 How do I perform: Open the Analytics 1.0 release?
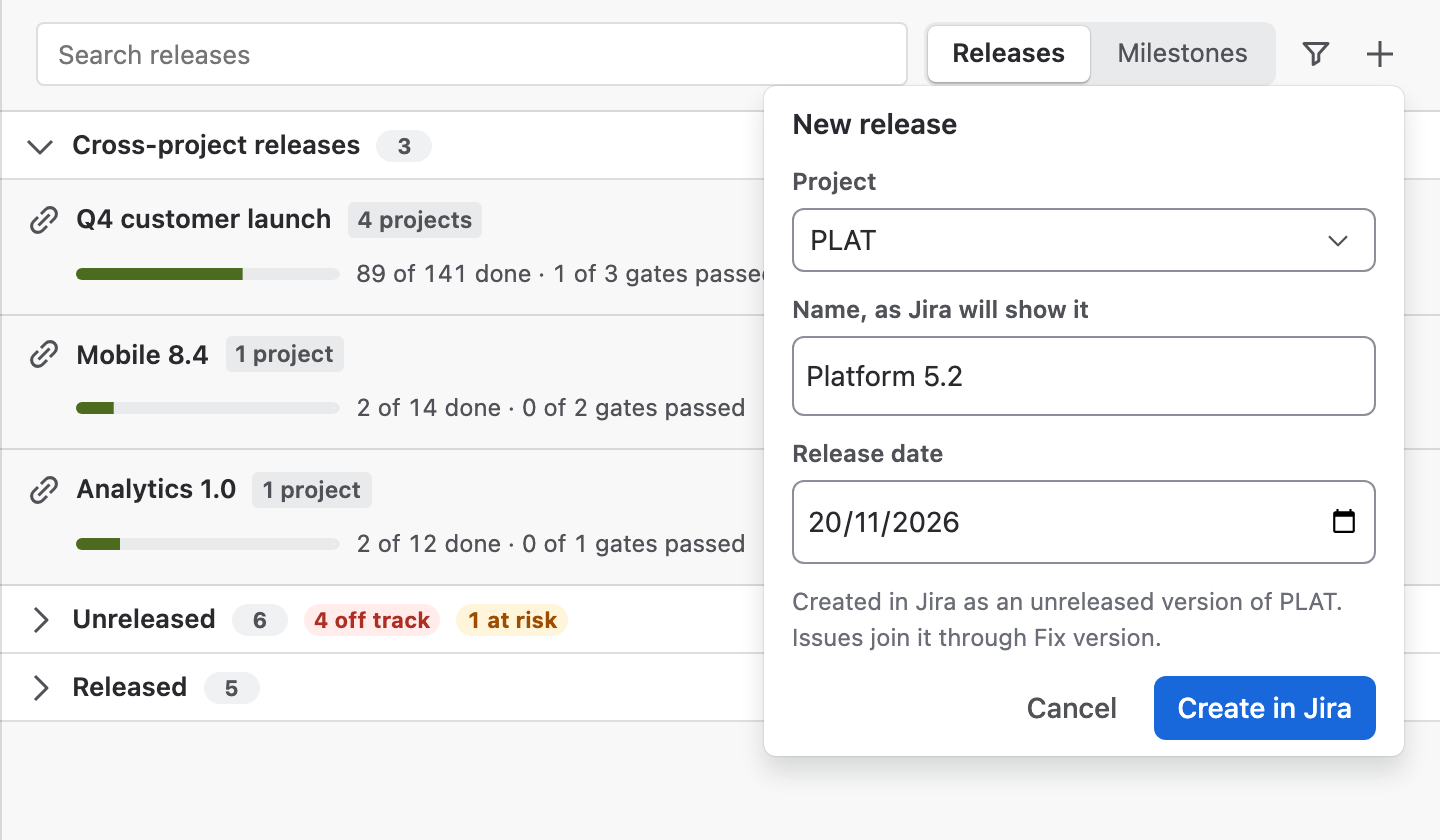tap(156, 490)
